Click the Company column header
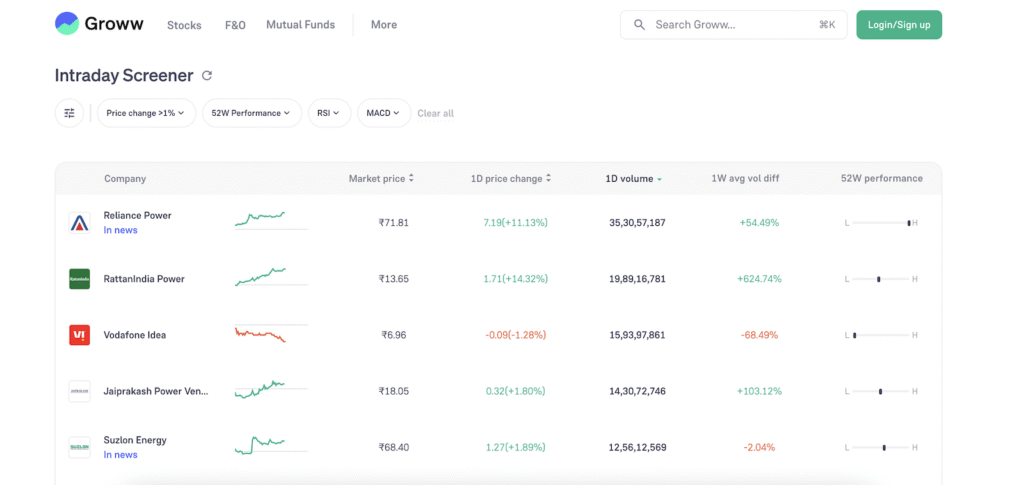This screenshot has width=1024, height=485. click(125, 178)
